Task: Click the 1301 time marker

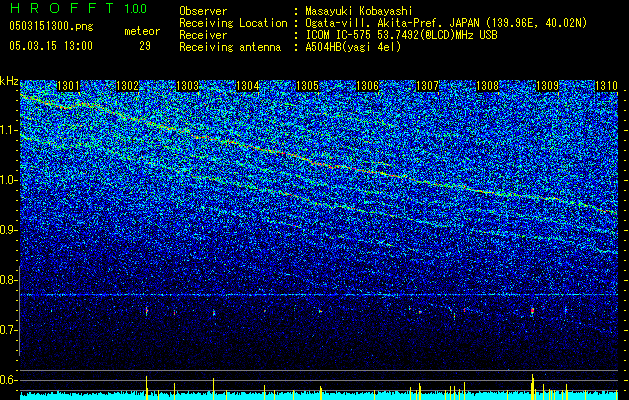Action: 68,86
